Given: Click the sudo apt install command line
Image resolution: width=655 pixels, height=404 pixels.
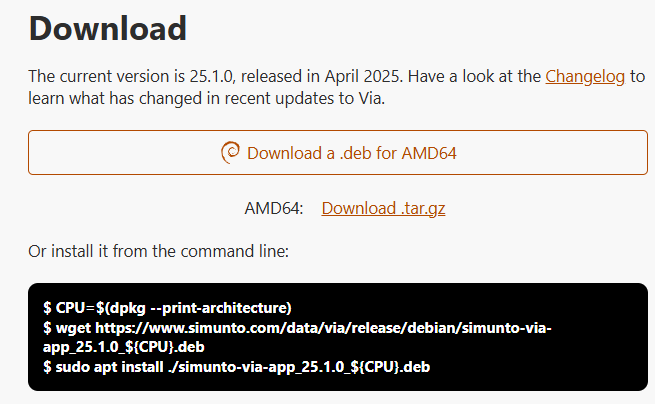Looking at the screenshot, I should coord(236,367).
